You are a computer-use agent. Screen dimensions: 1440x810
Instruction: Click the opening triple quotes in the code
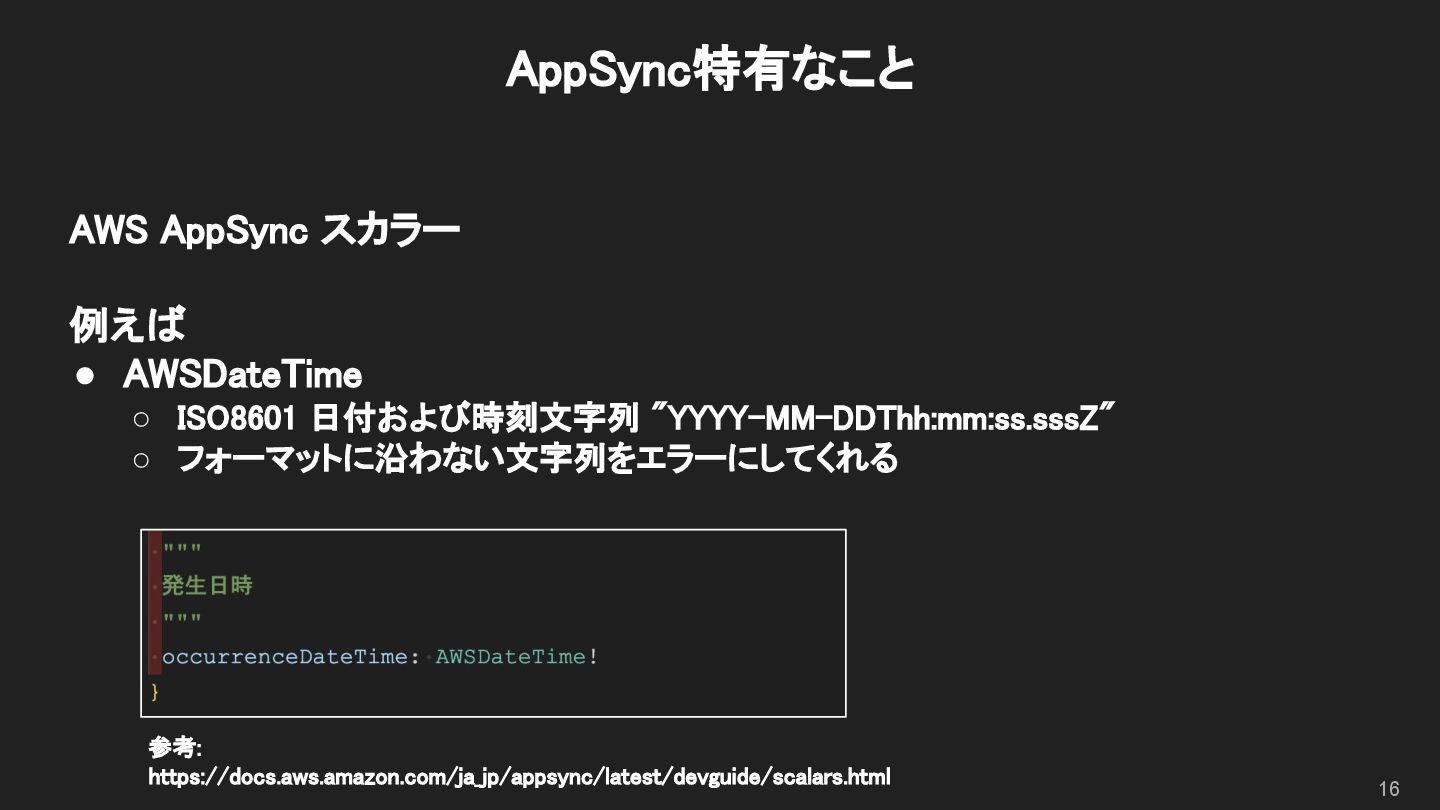pyautogui.click(x=182, y=549)
